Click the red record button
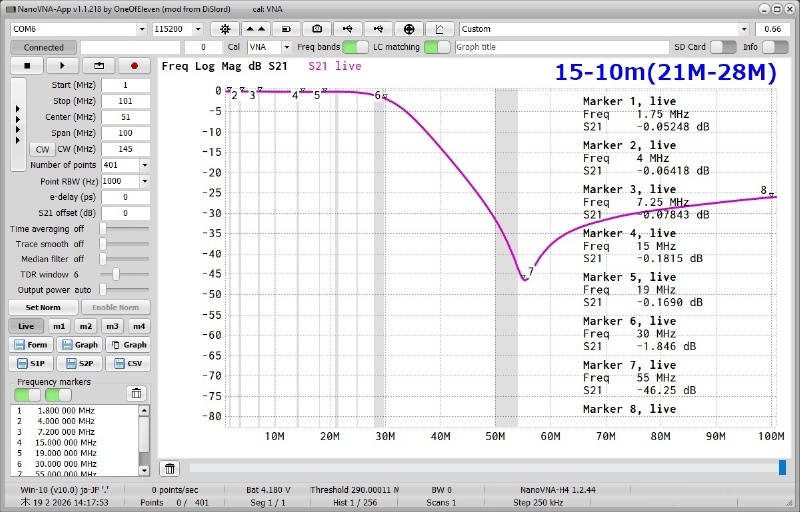Screen dimensions: 800x512 click(133, 66)
